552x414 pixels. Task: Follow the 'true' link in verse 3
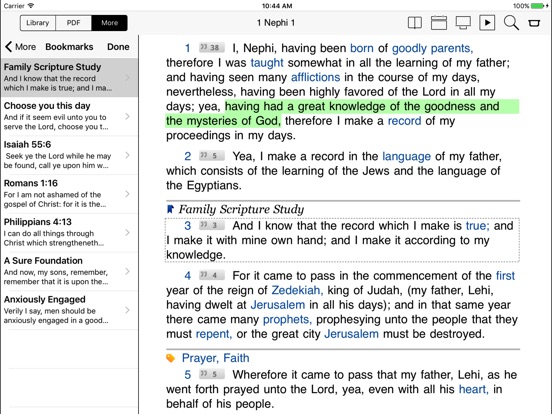click(x=477, y=226)
